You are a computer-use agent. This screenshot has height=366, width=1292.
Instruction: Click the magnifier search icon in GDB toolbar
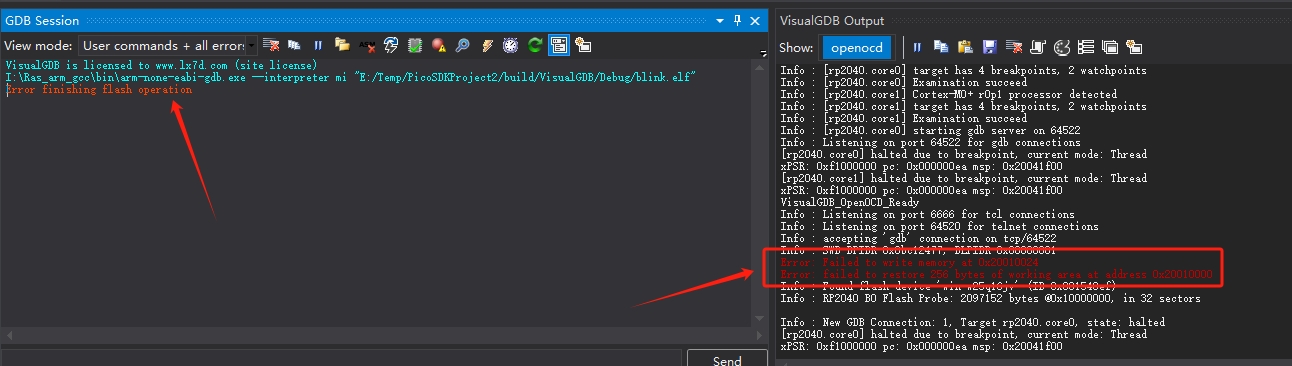point(462,45)
